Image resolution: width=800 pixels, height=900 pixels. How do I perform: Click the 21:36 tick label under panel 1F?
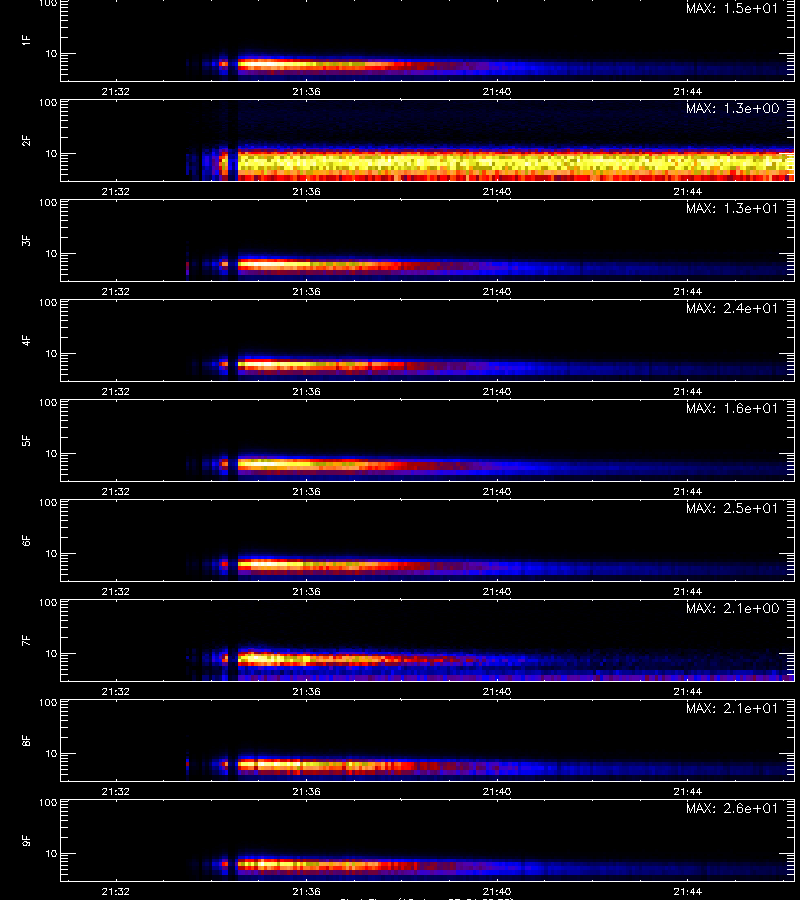coord(306,92)
